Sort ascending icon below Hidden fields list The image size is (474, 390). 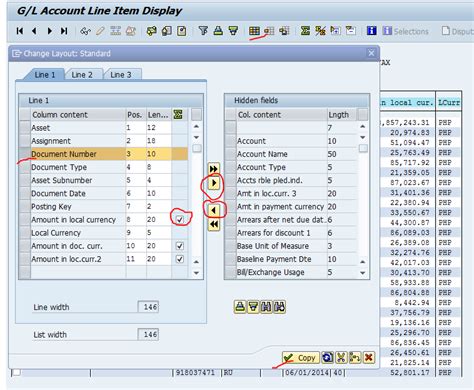pos(240,307)
